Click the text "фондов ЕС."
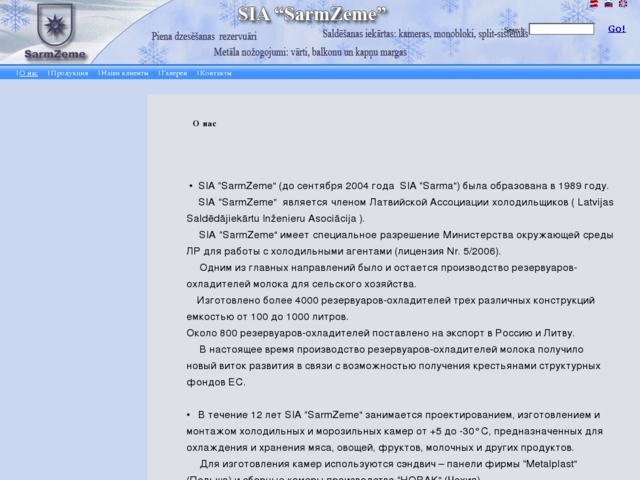The height and width of the screenshot is (480, 640). pyautogui.click(x=216, y=382)
